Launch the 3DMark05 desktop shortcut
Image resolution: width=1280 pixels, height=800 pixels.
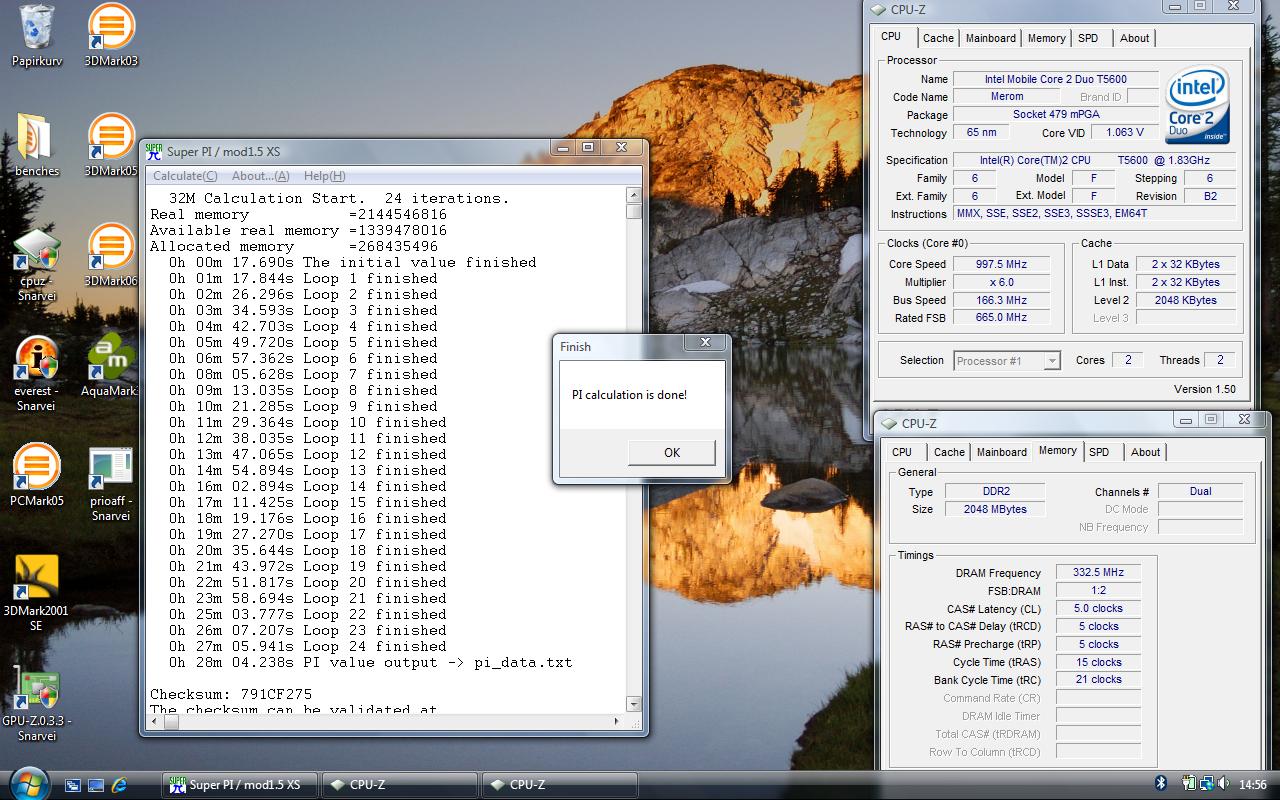[x=111, y=145]
